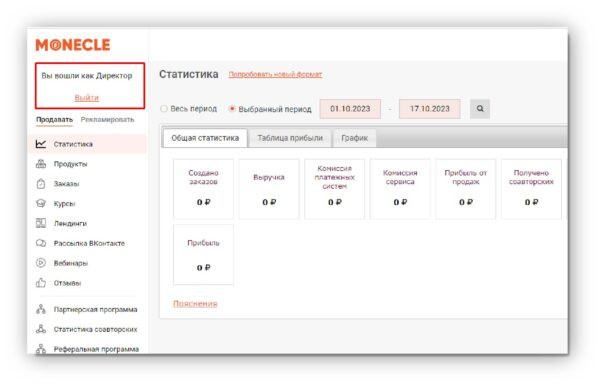
Task: Switch to Общая статистика tab
Action: click(205, 138)
